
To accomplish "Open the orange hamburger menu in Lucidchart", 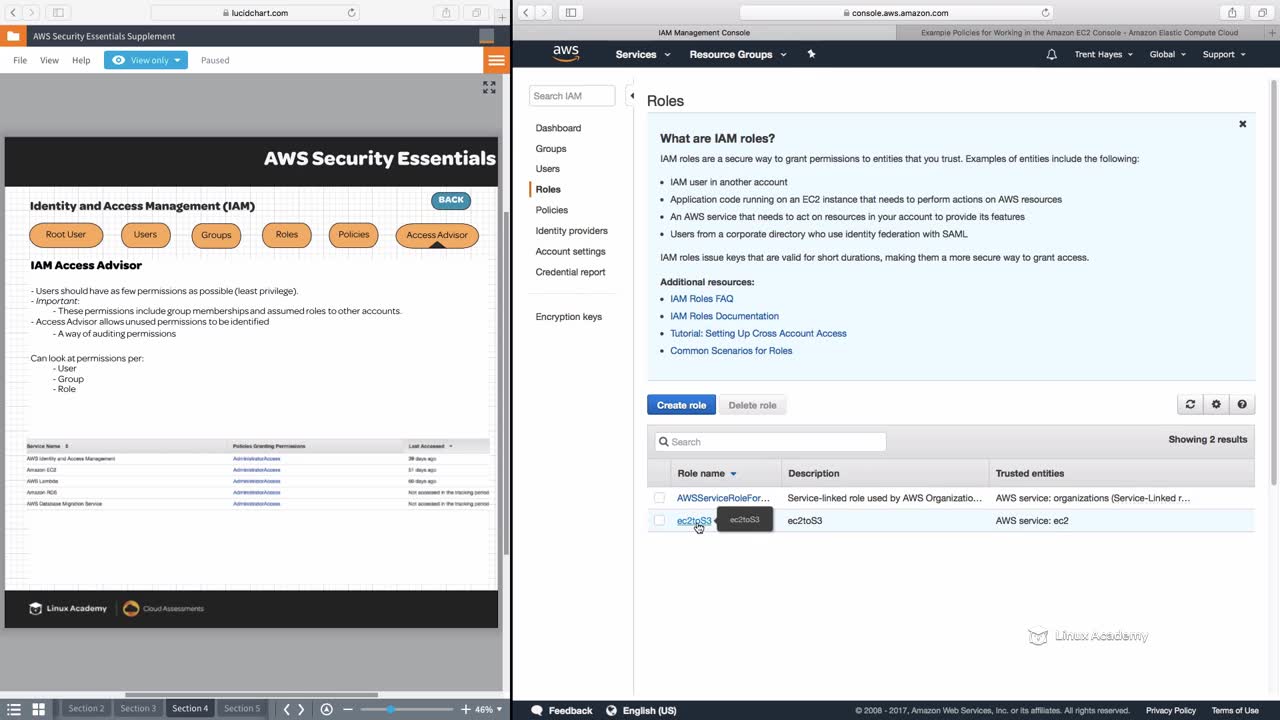I will click(496, 60).
